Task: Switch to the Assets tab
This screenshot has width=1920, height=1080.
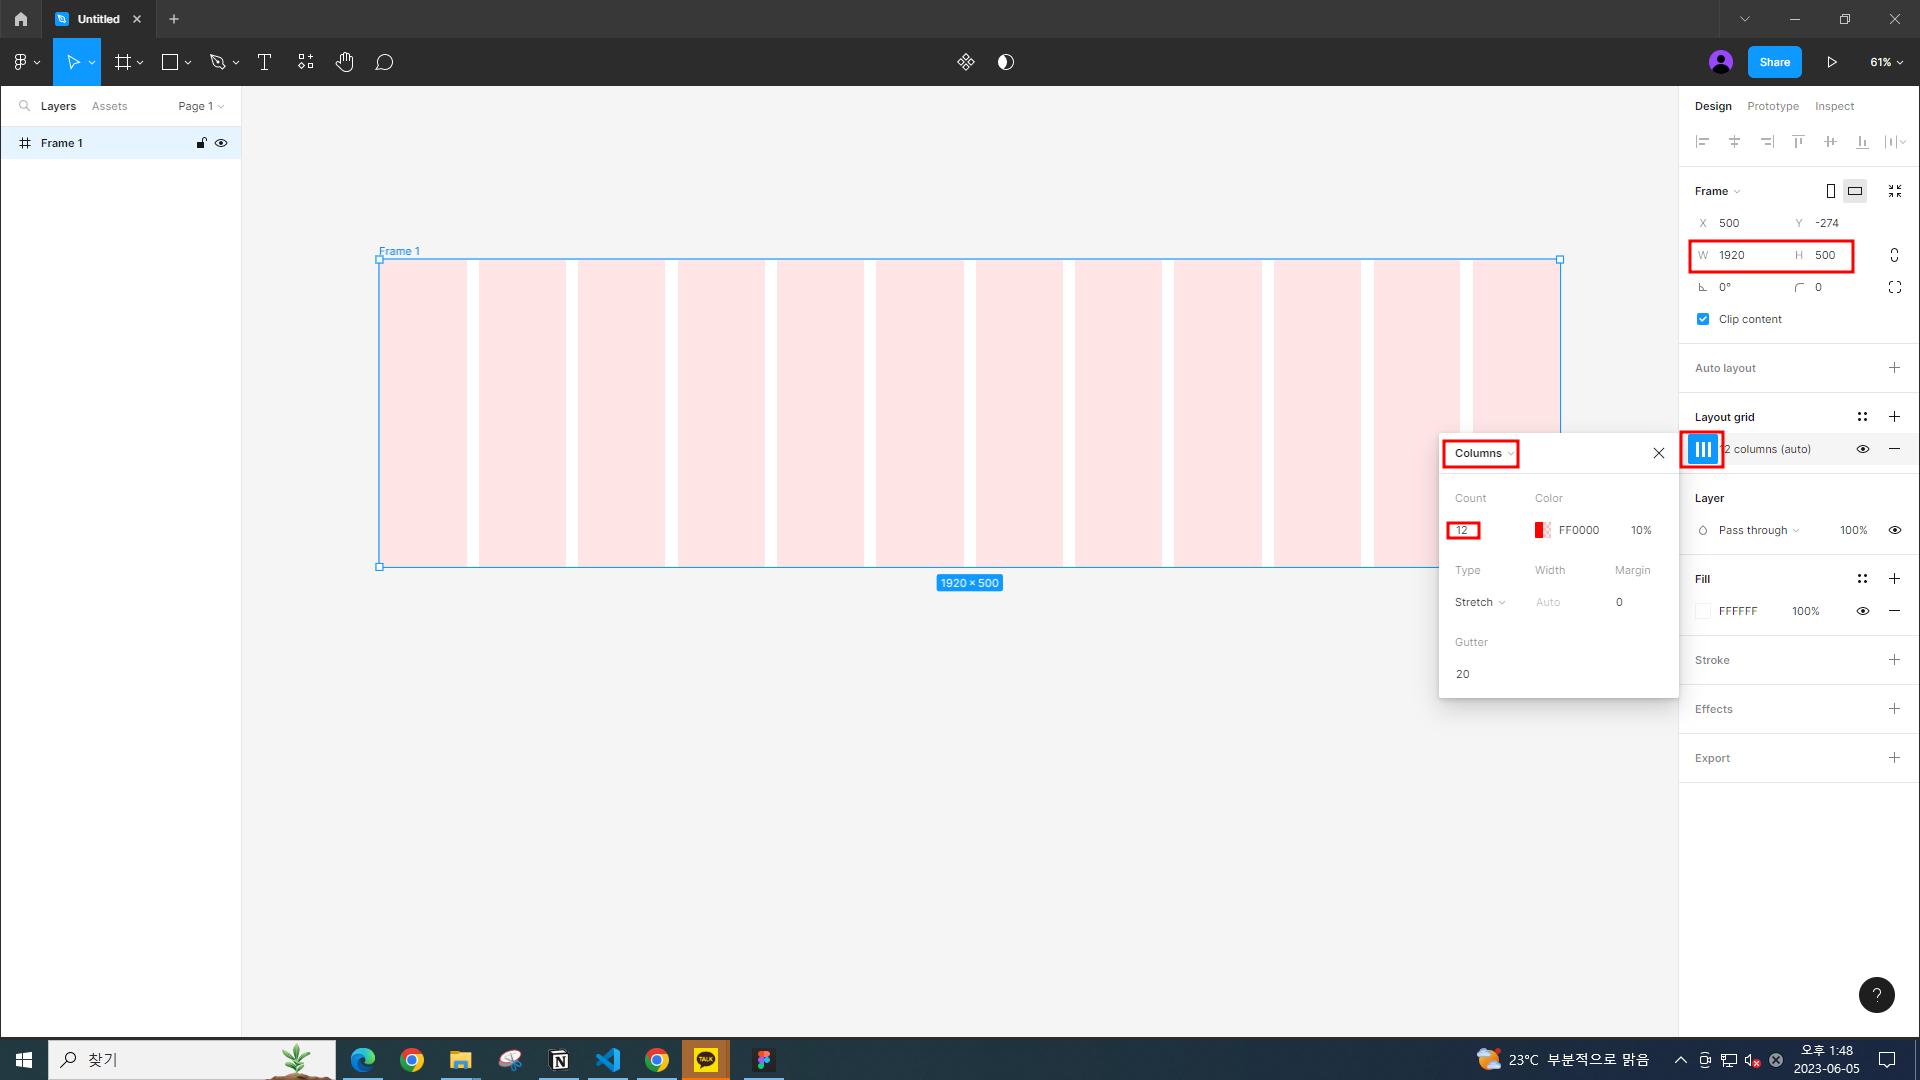Action: click(109, 106)
